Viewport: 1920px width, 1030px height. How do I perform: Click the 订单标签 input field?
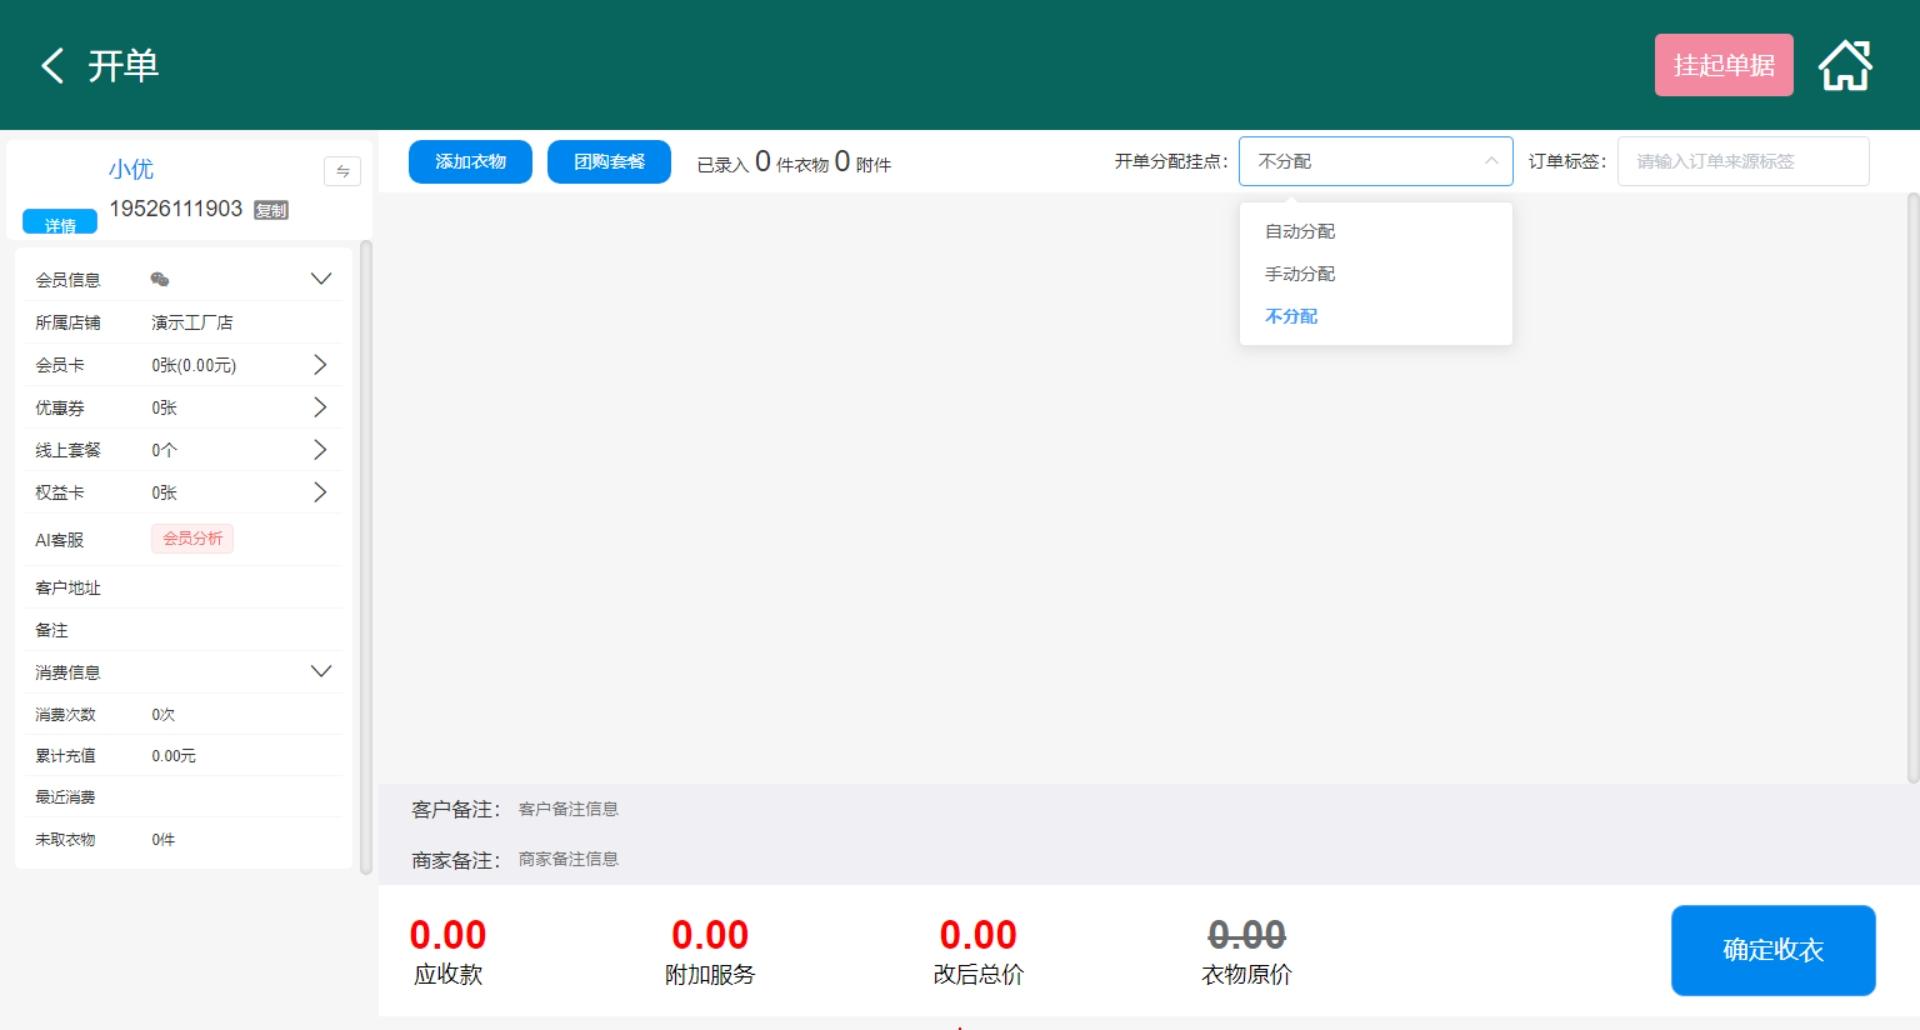coord(1743,161)
